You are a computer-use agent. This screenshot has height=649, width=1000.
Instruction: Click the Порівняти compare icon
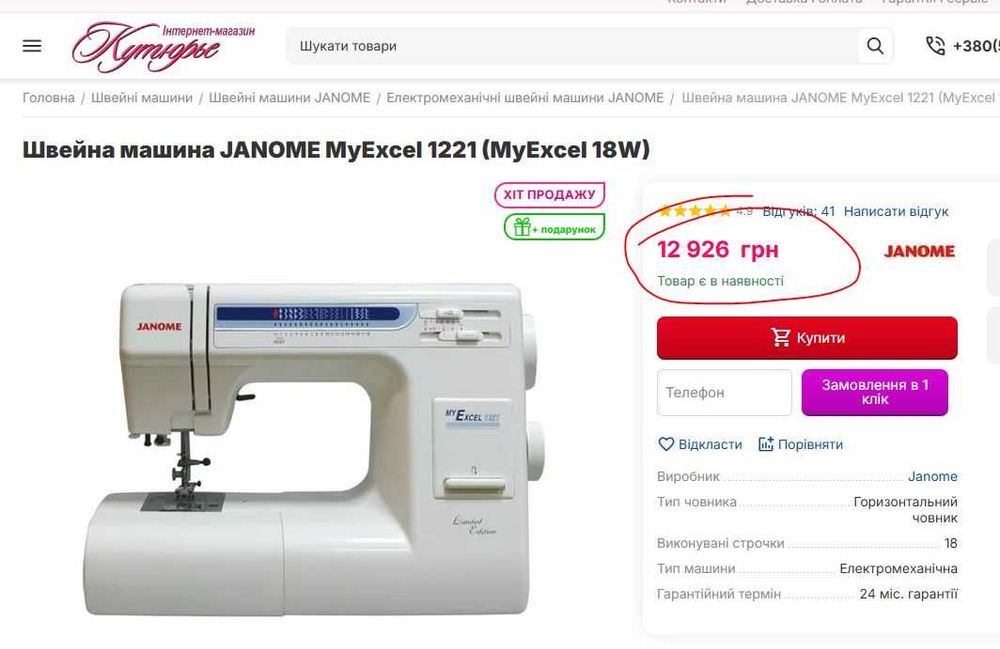pos(765,444)
